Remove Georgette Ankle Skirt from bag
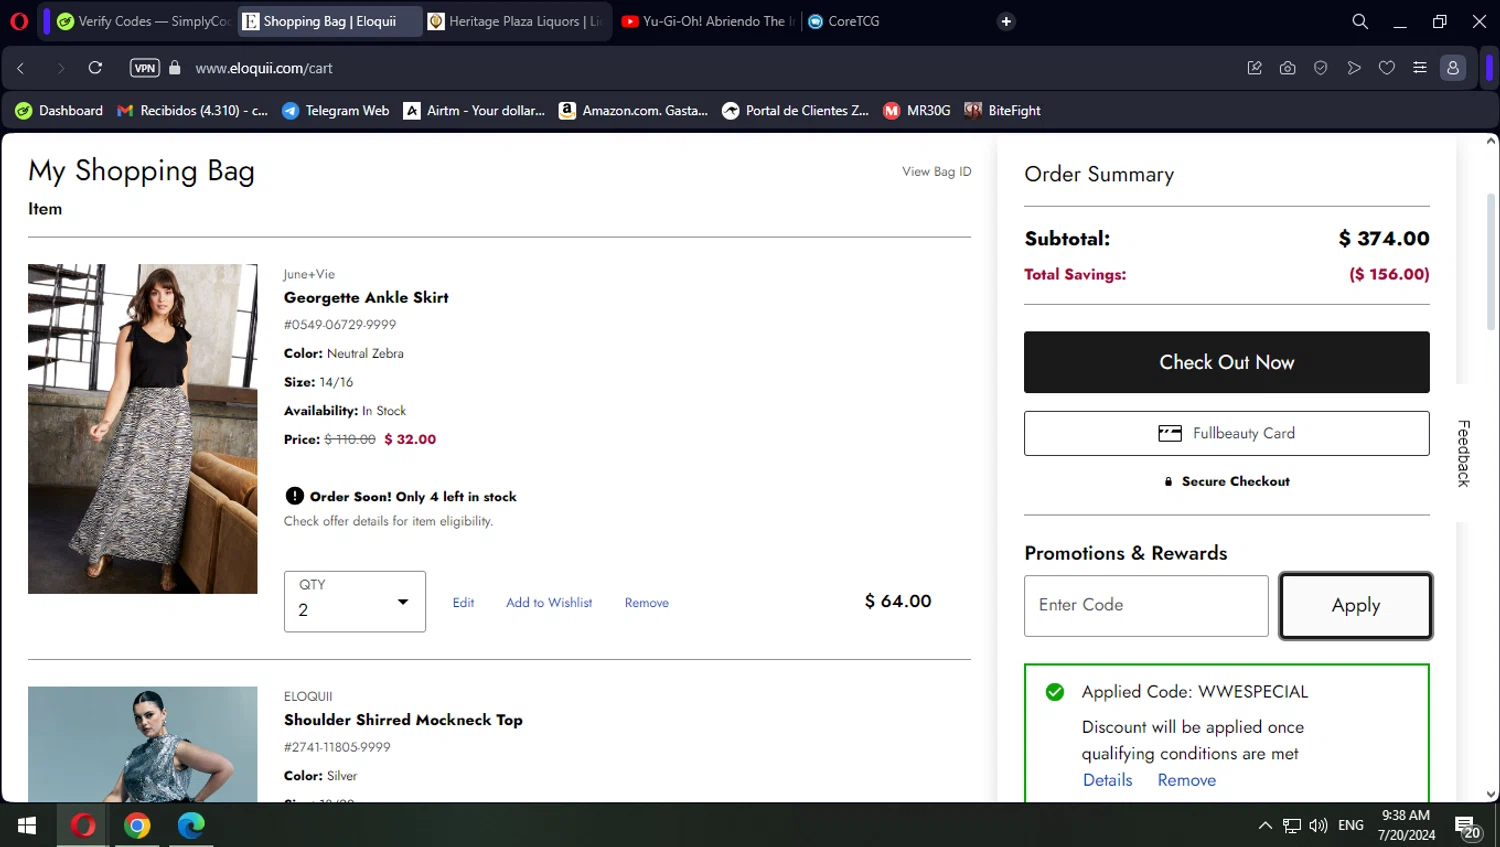Viewport: 1500px width, 847px height. 647,603
